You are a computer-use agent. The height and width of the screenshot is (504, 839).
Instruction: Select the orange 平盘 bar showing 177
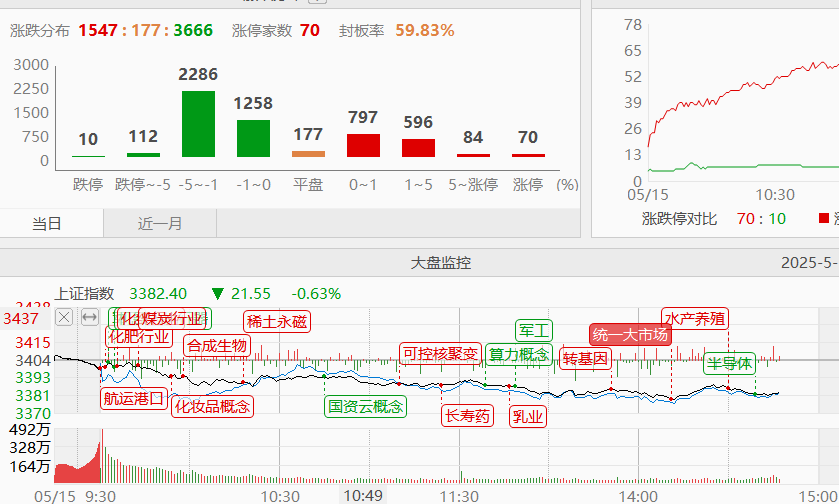(308, 154)
